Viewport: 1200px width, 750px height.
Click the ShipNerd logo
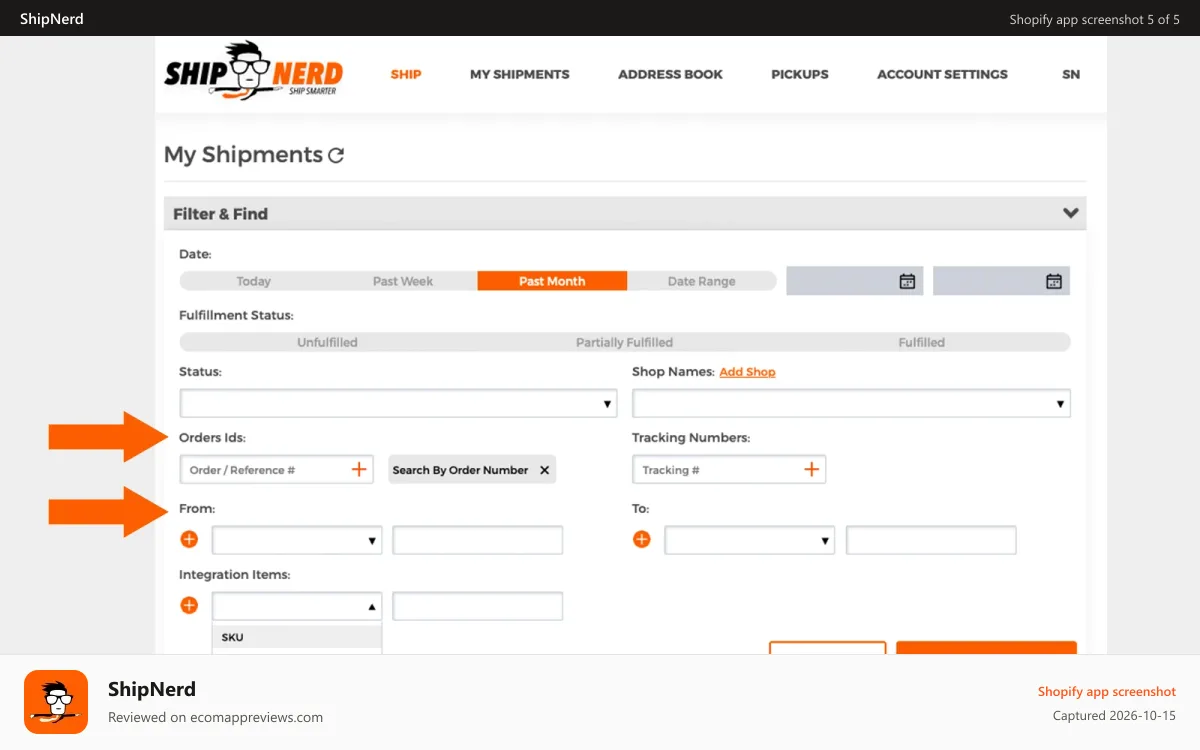coord(253,72)
